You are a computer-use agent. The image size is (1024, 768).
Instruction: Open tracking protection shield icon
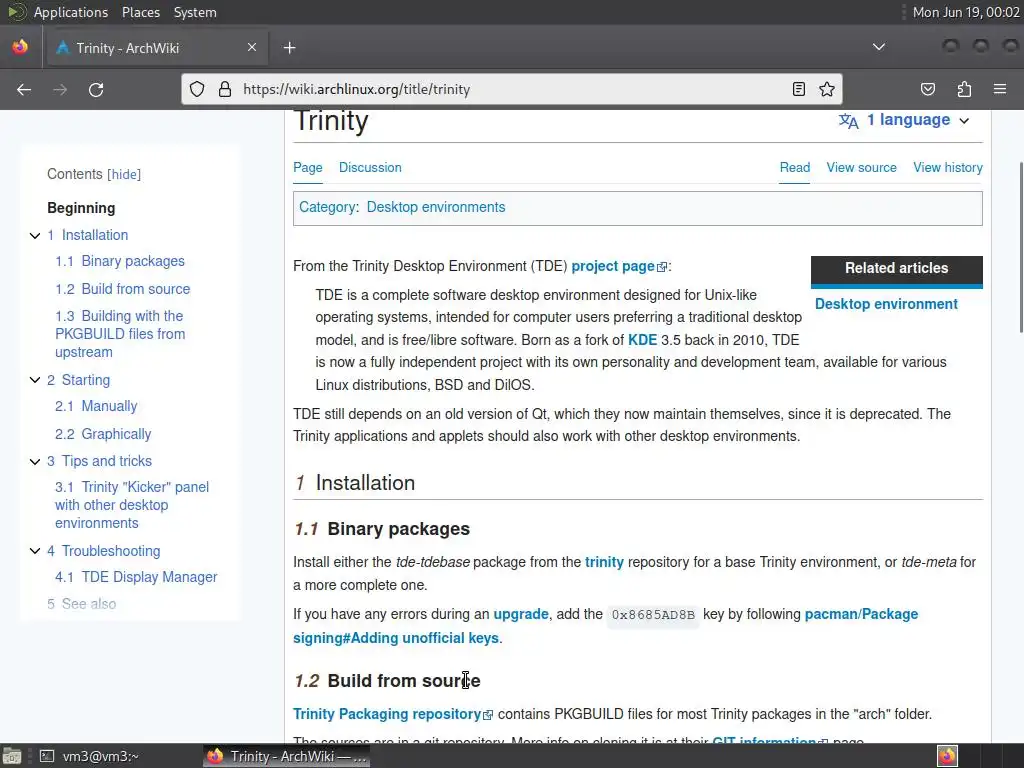pyautogui.click(x=197, y=89)
